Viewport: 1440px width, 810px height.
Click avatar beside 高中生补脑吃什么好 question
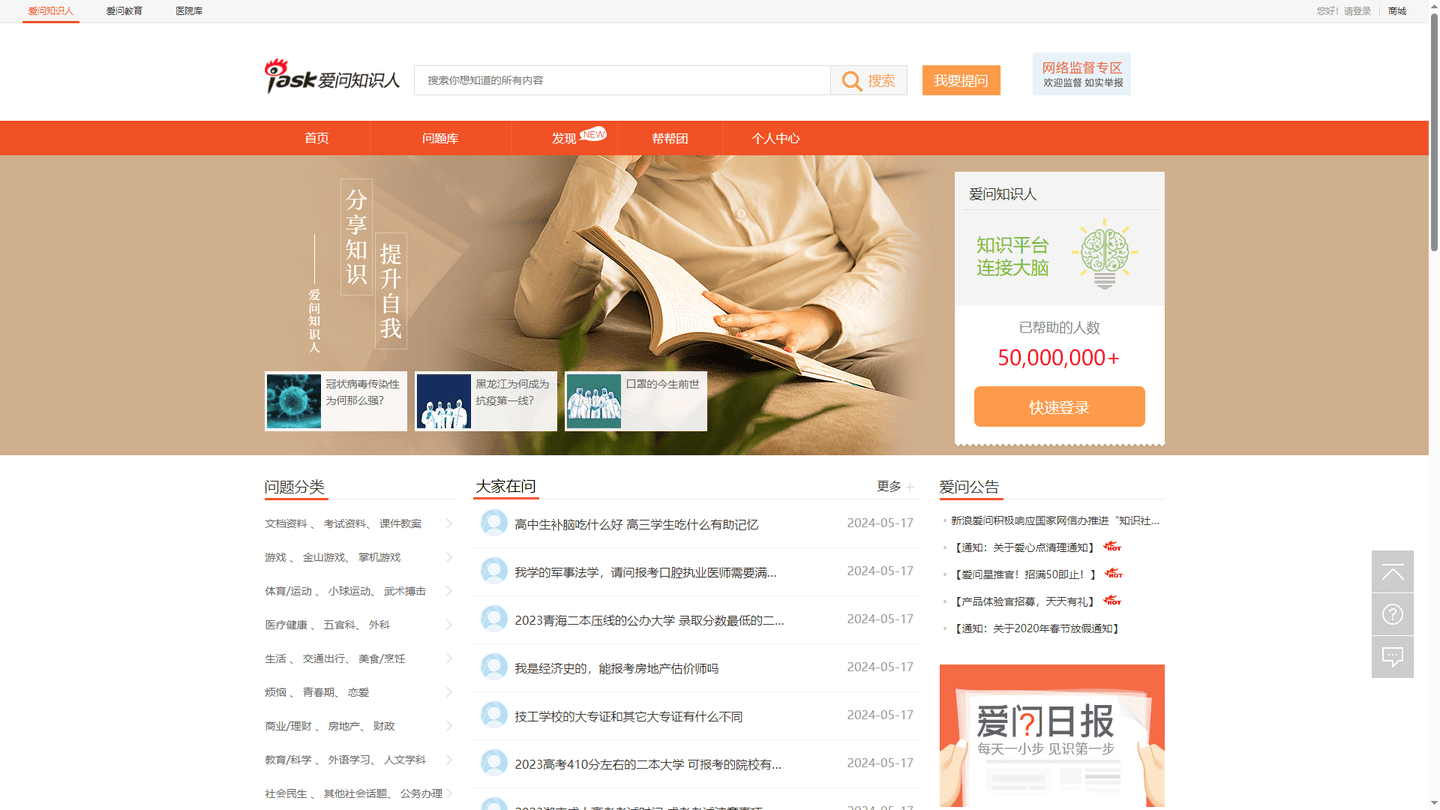[x=494, y=523]
